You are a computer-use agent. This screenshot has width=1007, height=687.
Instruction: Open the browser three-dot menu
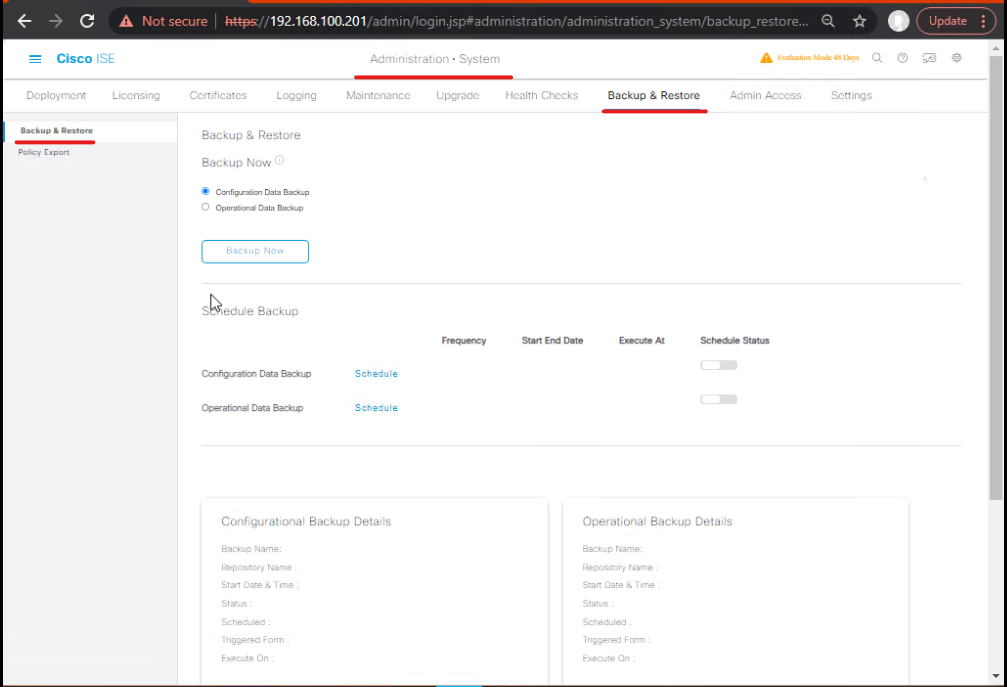[x=983, y=21]
